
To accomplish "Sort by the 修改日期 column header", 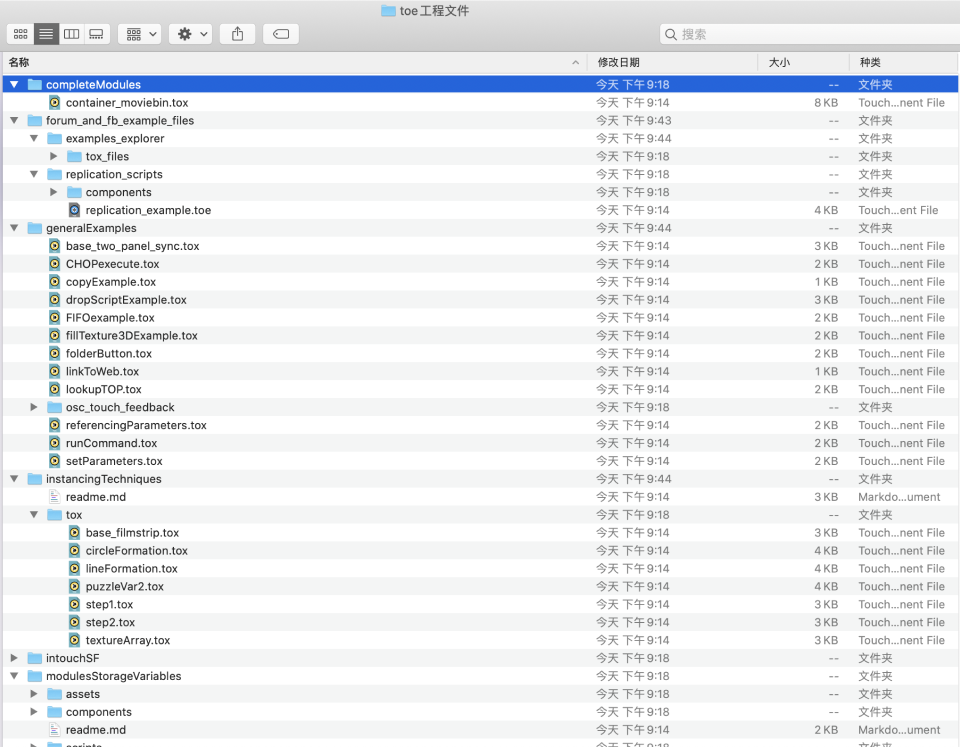I will coord(670,62).
